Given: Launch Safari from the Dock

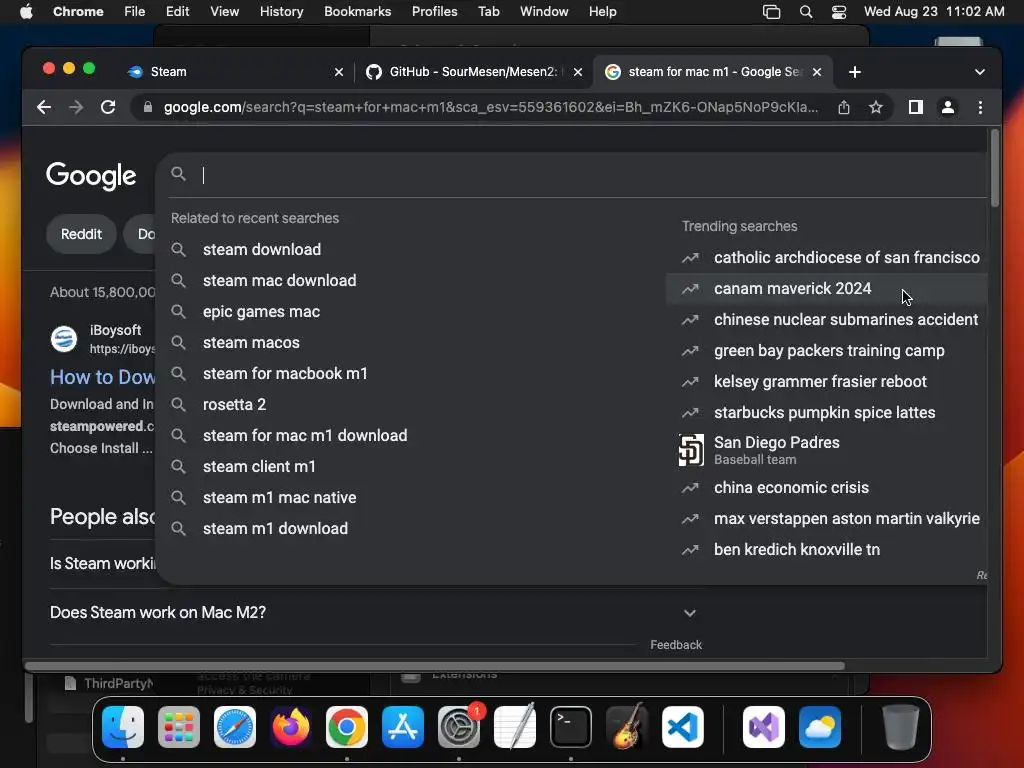Looking at the screenshot, I should click(235, 727).
